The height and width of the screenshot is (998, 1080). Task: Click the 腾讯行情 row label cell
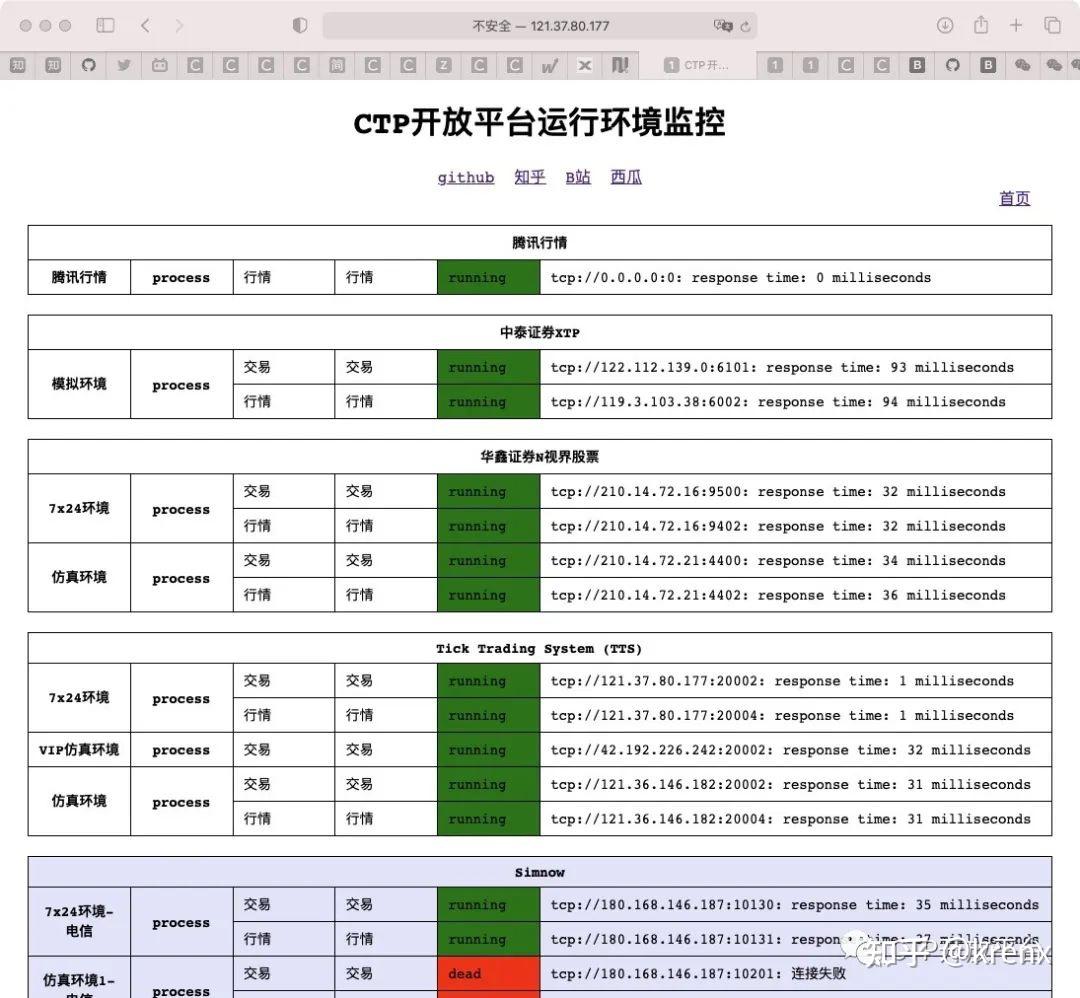pyautogui.click(x=79, y=277)
